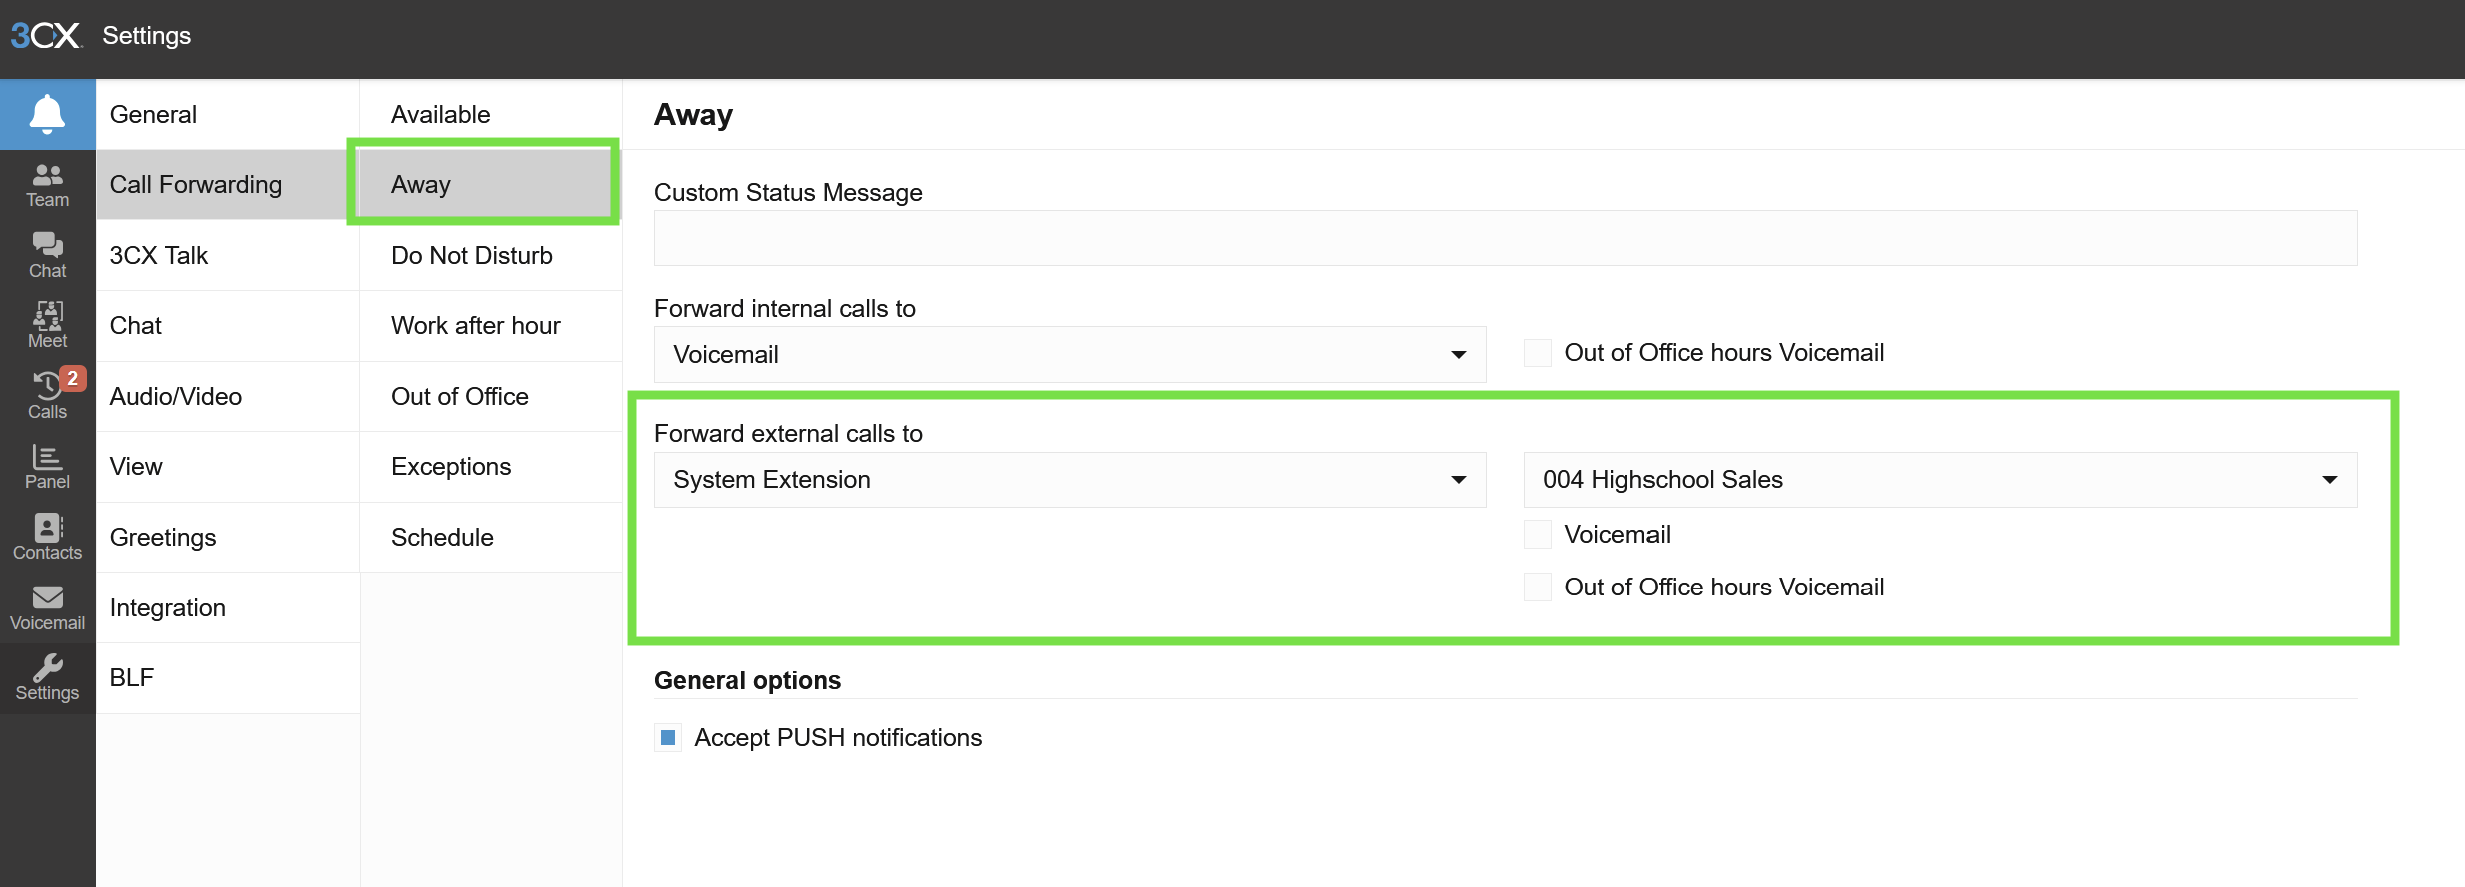Click the Settings wrench icon
The image size is (2465, 887).
click(47, 678)
